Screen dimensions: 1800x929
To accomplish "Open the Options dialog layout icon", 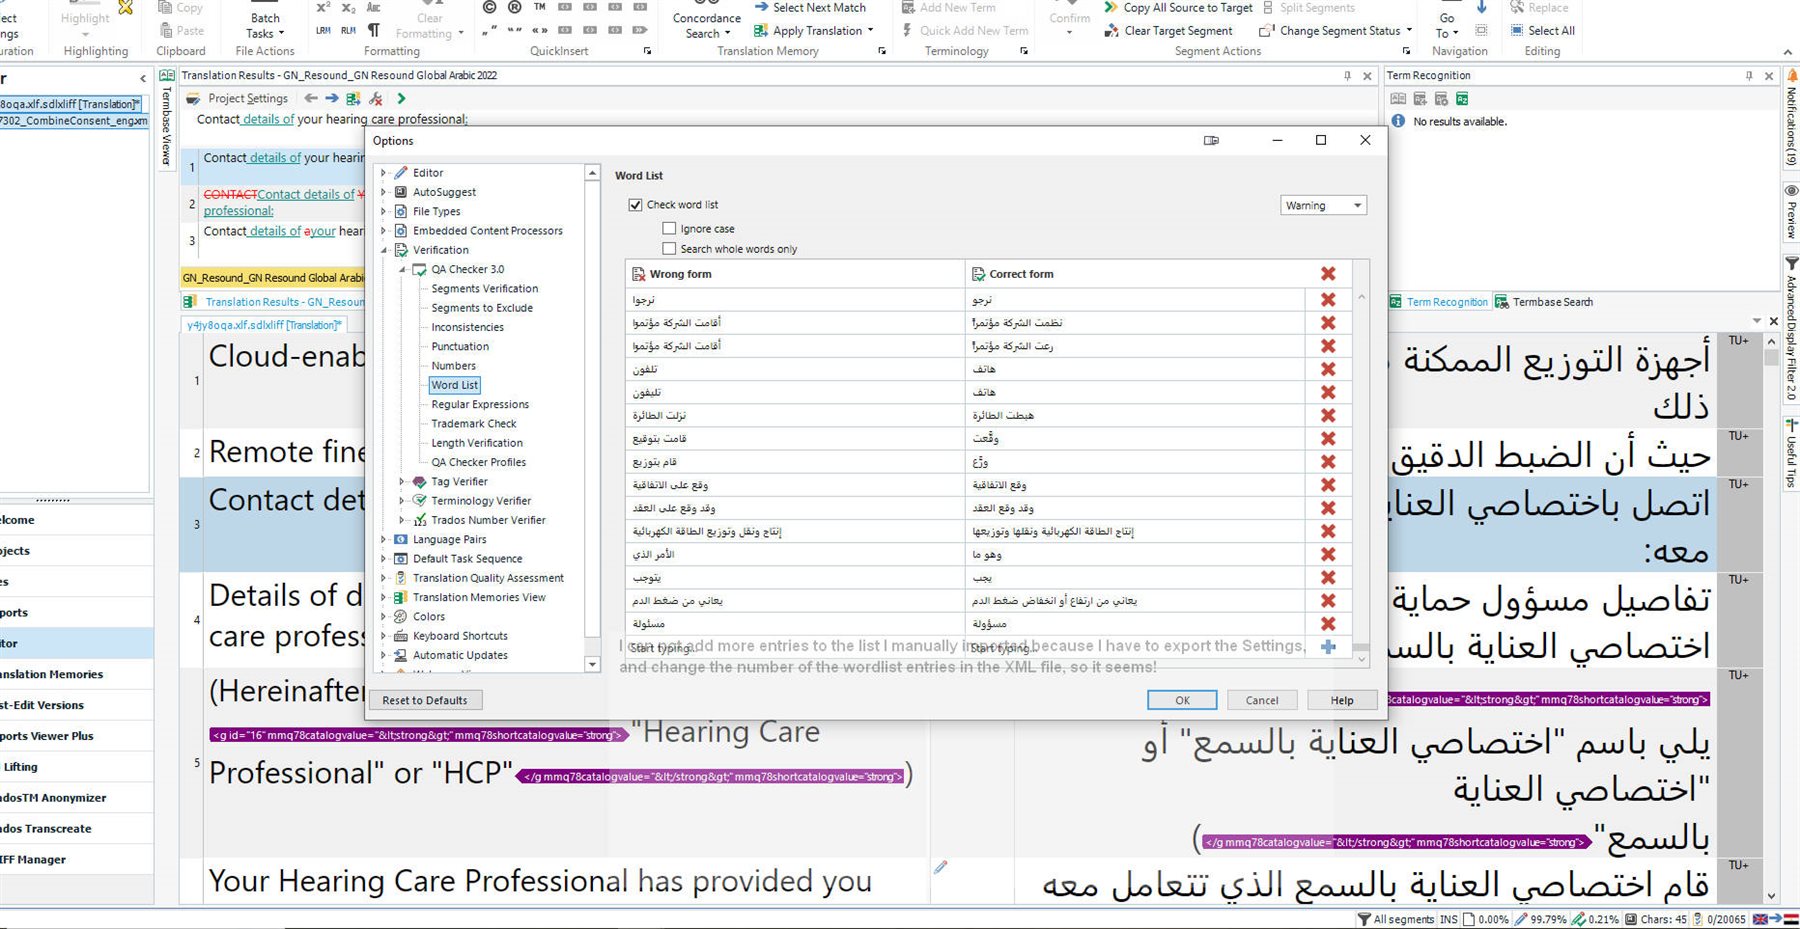I will pos(1211,140).
